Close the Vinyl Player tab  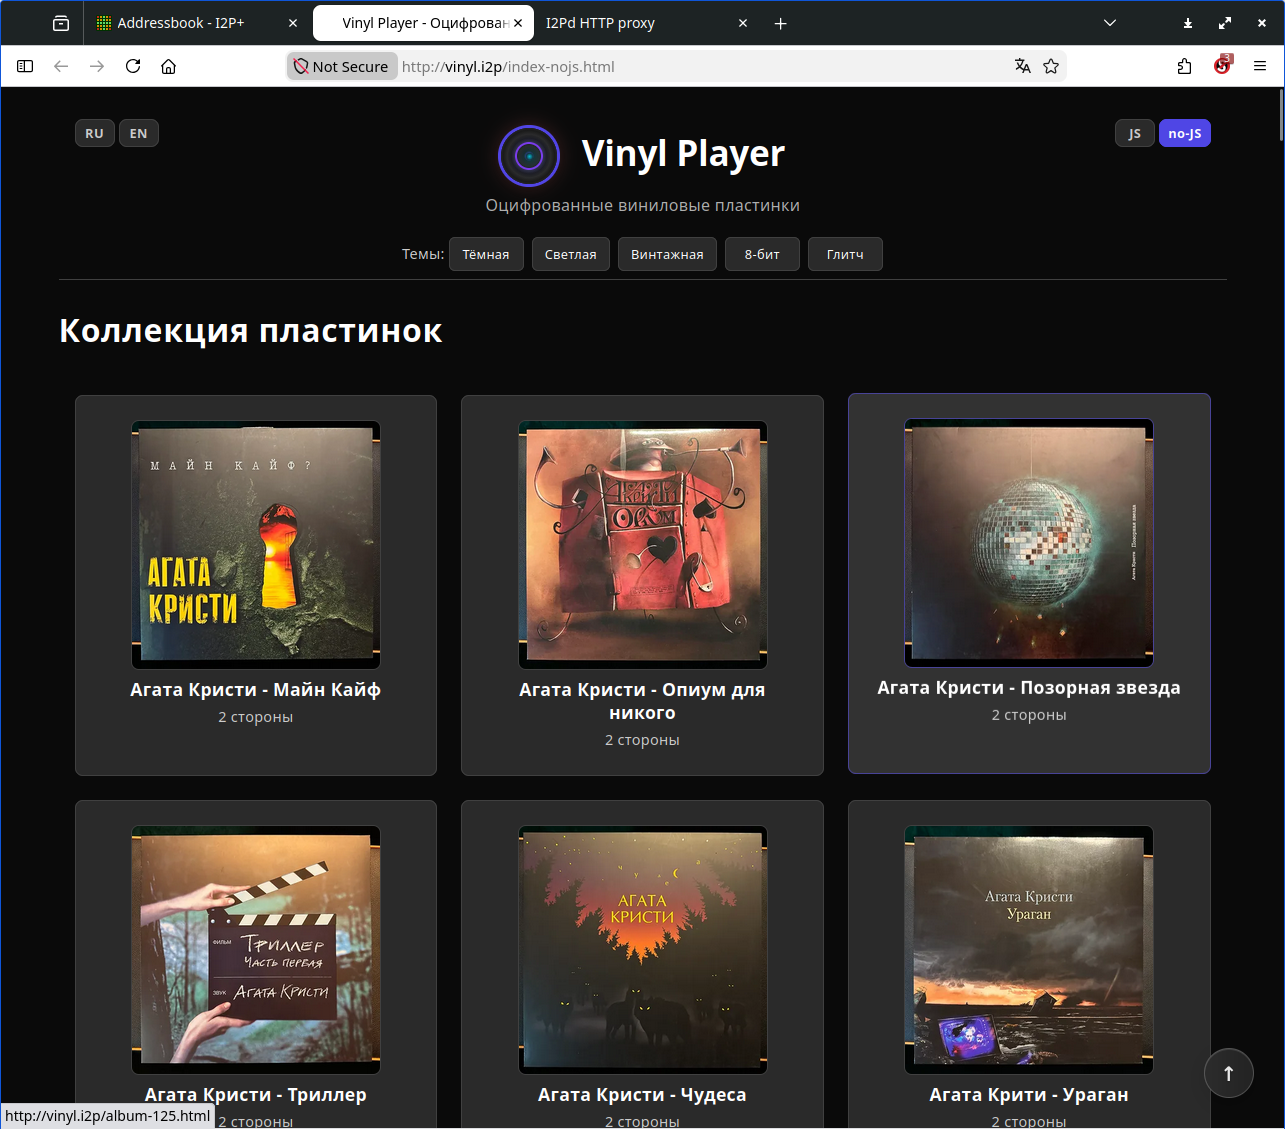(x=518, y=23)
